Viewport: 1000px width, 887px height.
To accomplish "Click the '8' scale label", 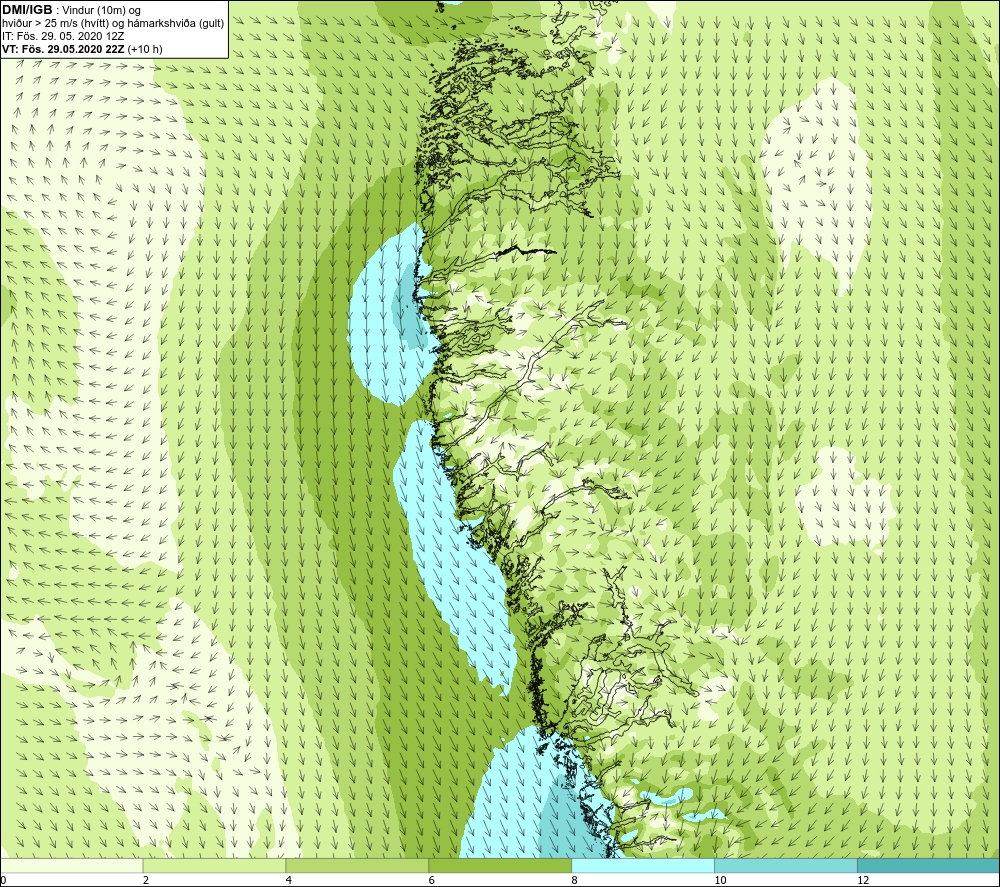I will 575,880.
